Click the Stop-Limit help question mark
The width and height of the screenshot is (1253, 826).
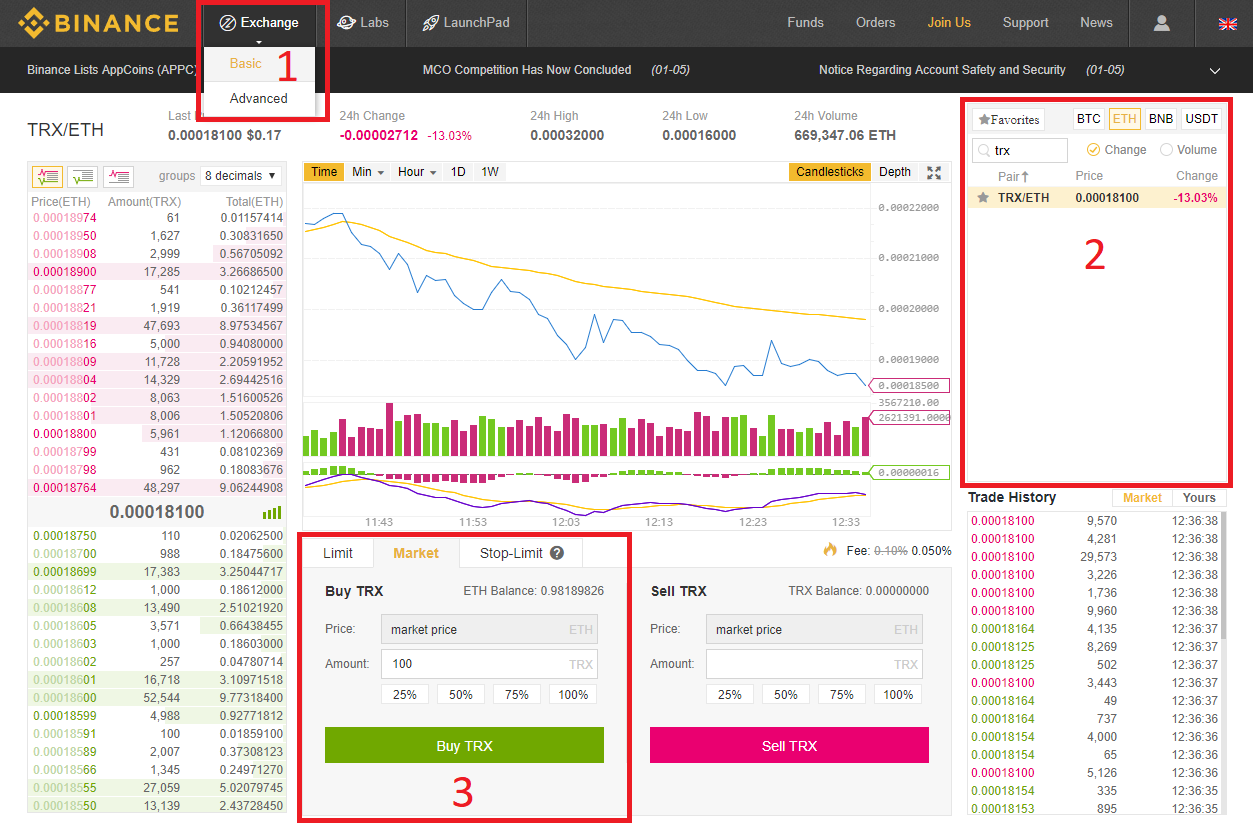point(557,553)
